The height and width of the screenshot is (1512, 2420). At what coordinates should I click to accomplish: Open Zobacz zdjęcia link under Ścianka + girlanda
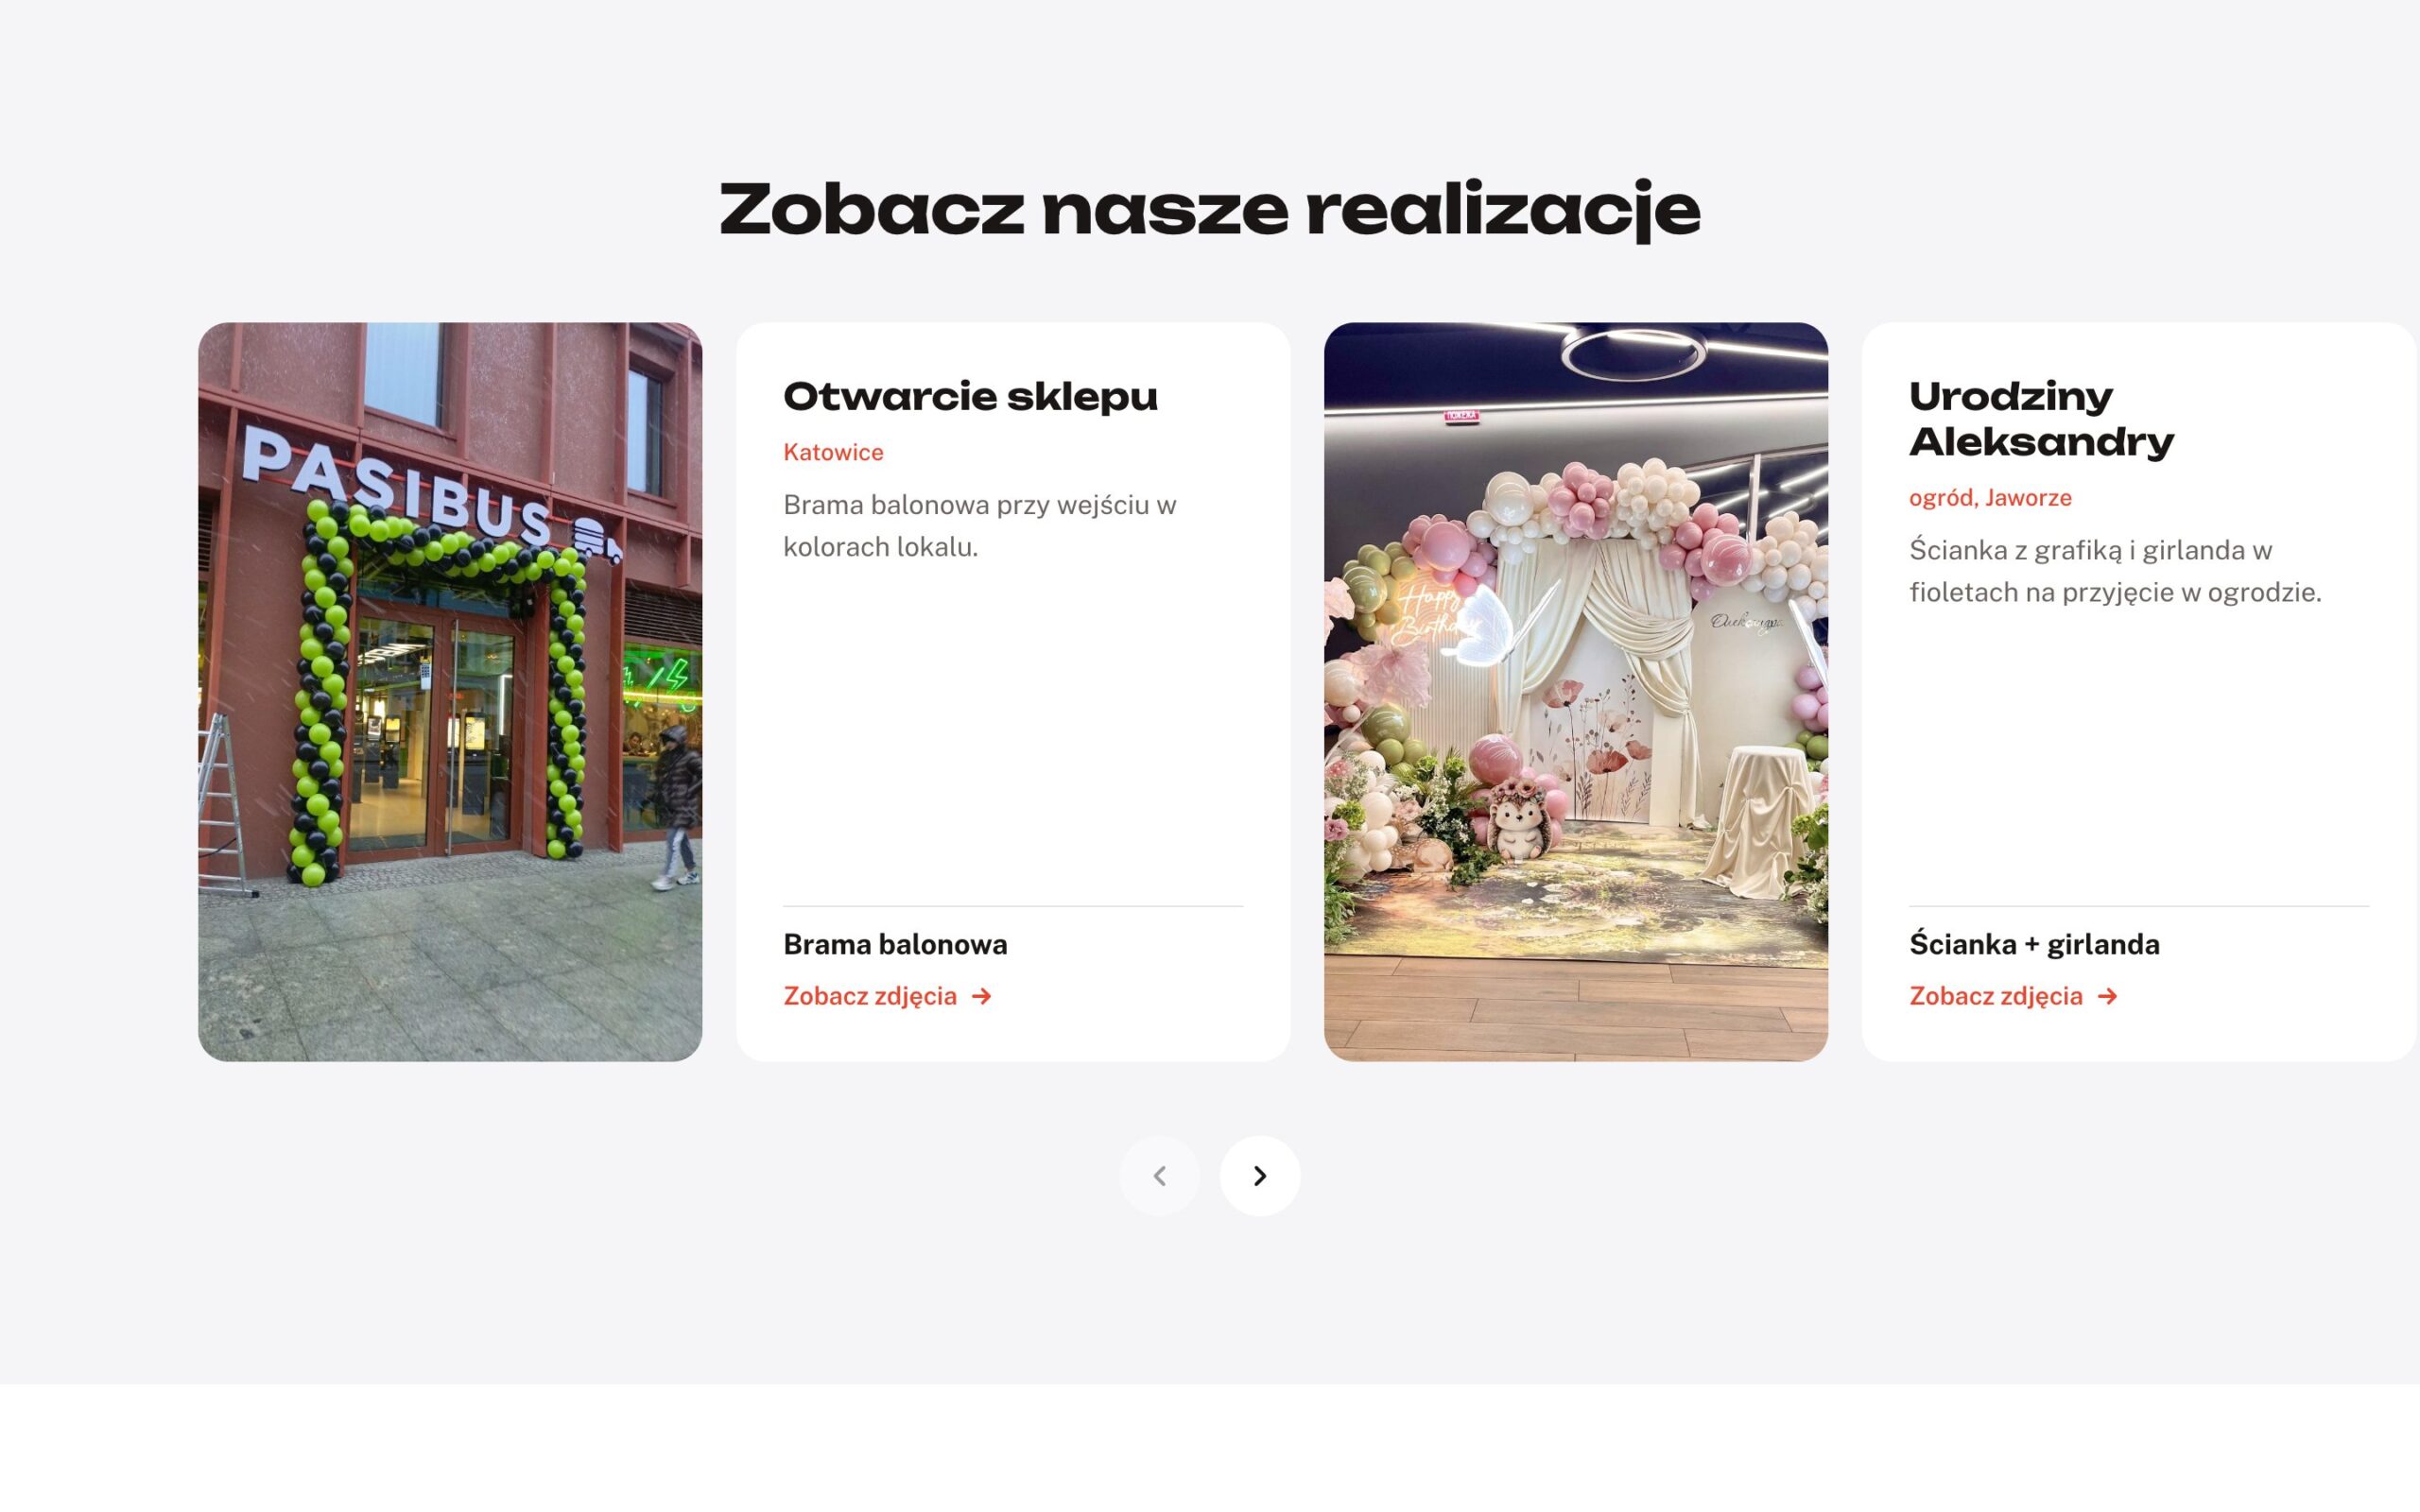[2013, 996]
